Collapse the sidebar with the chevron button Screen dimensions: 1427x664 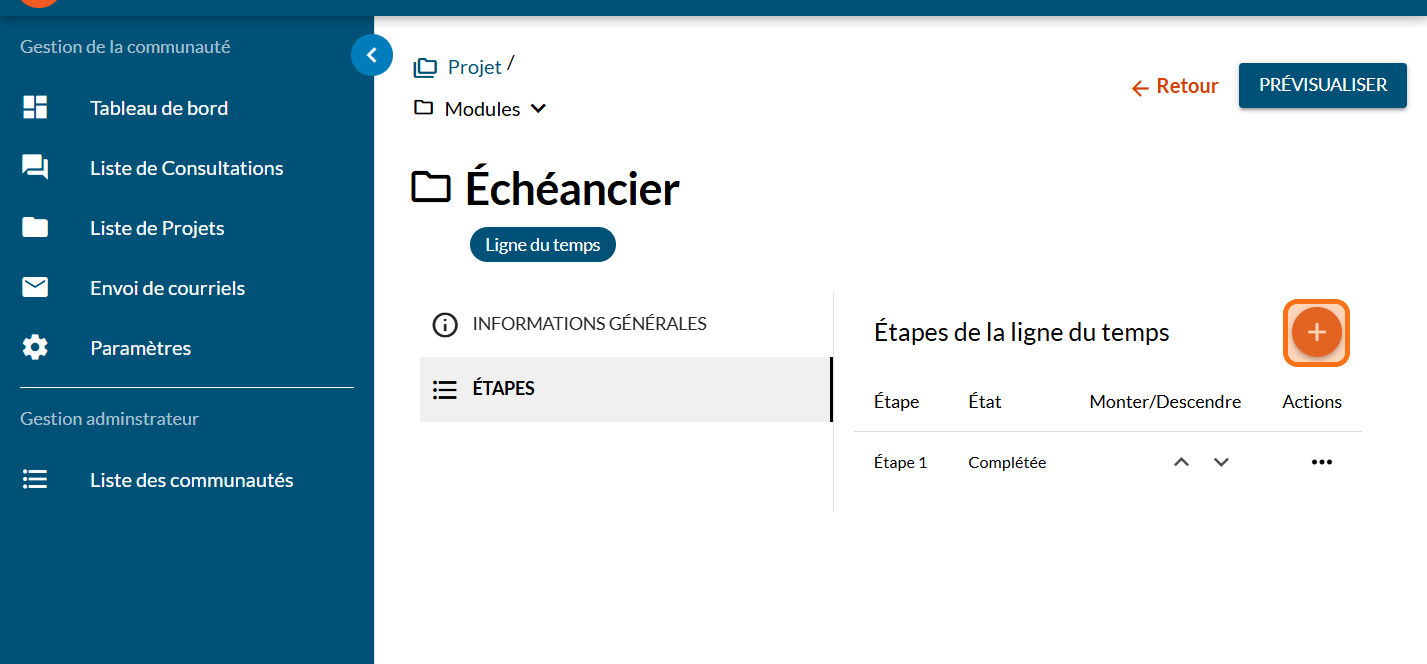371,56
